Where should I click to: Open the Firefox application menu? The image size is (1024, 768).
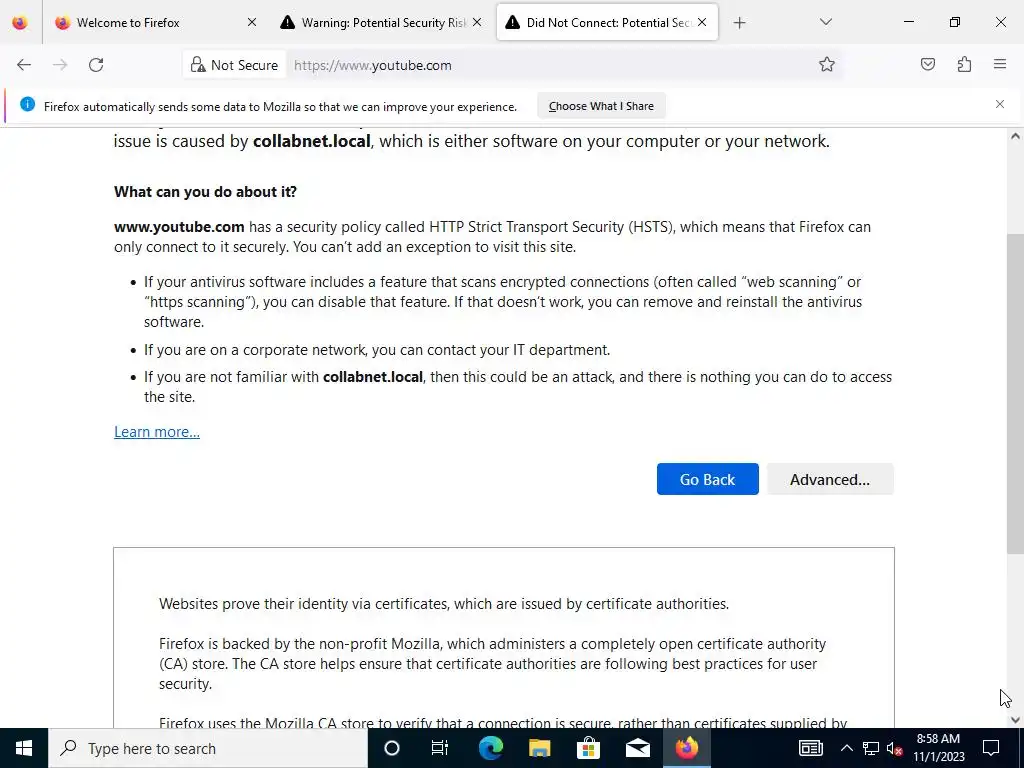tap(1000, 64)
